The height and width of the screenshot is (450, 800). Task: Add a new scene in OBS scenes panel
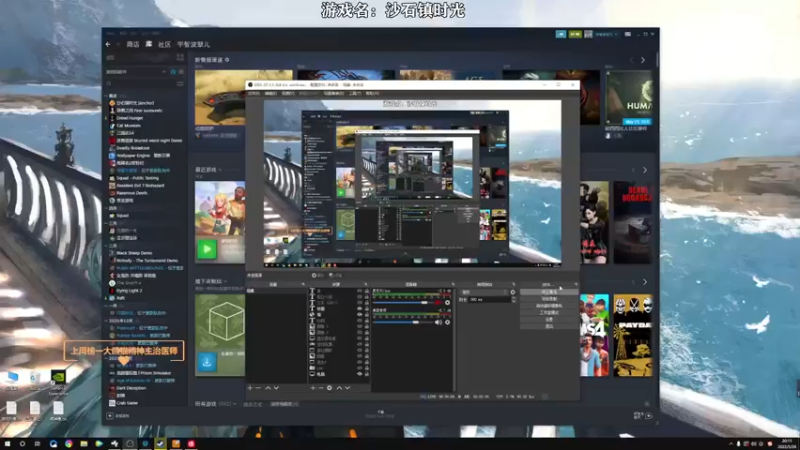[250, 388]
